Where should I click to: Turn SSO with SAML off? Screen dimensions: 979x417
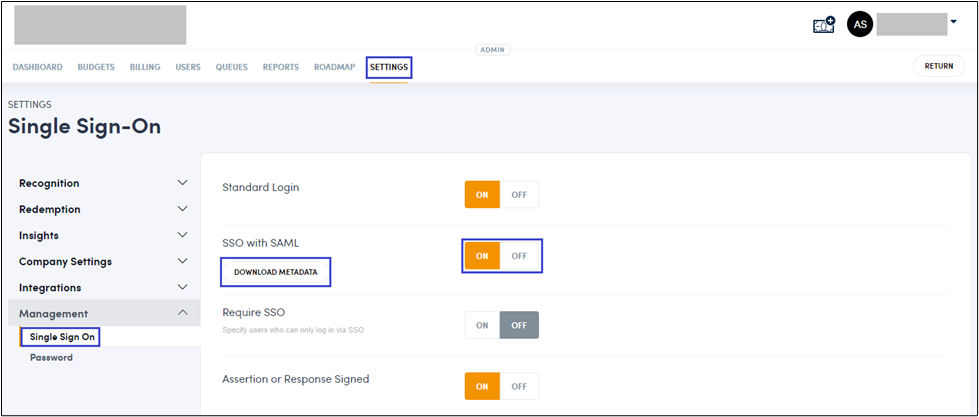click(519, 256)
